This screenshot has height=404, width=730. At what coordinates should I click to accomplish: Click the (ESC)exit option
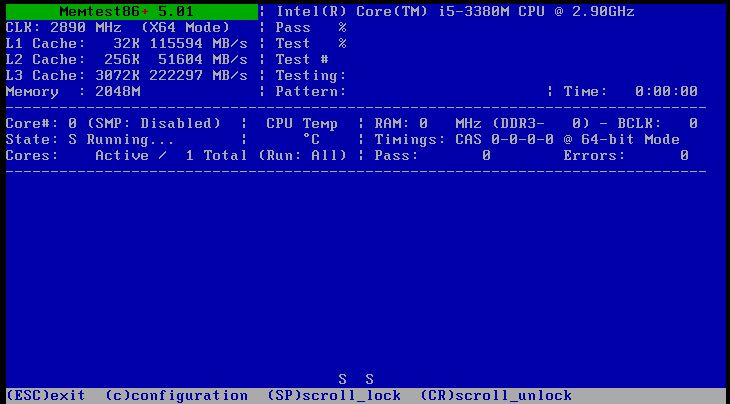click(x=46, y=396)
